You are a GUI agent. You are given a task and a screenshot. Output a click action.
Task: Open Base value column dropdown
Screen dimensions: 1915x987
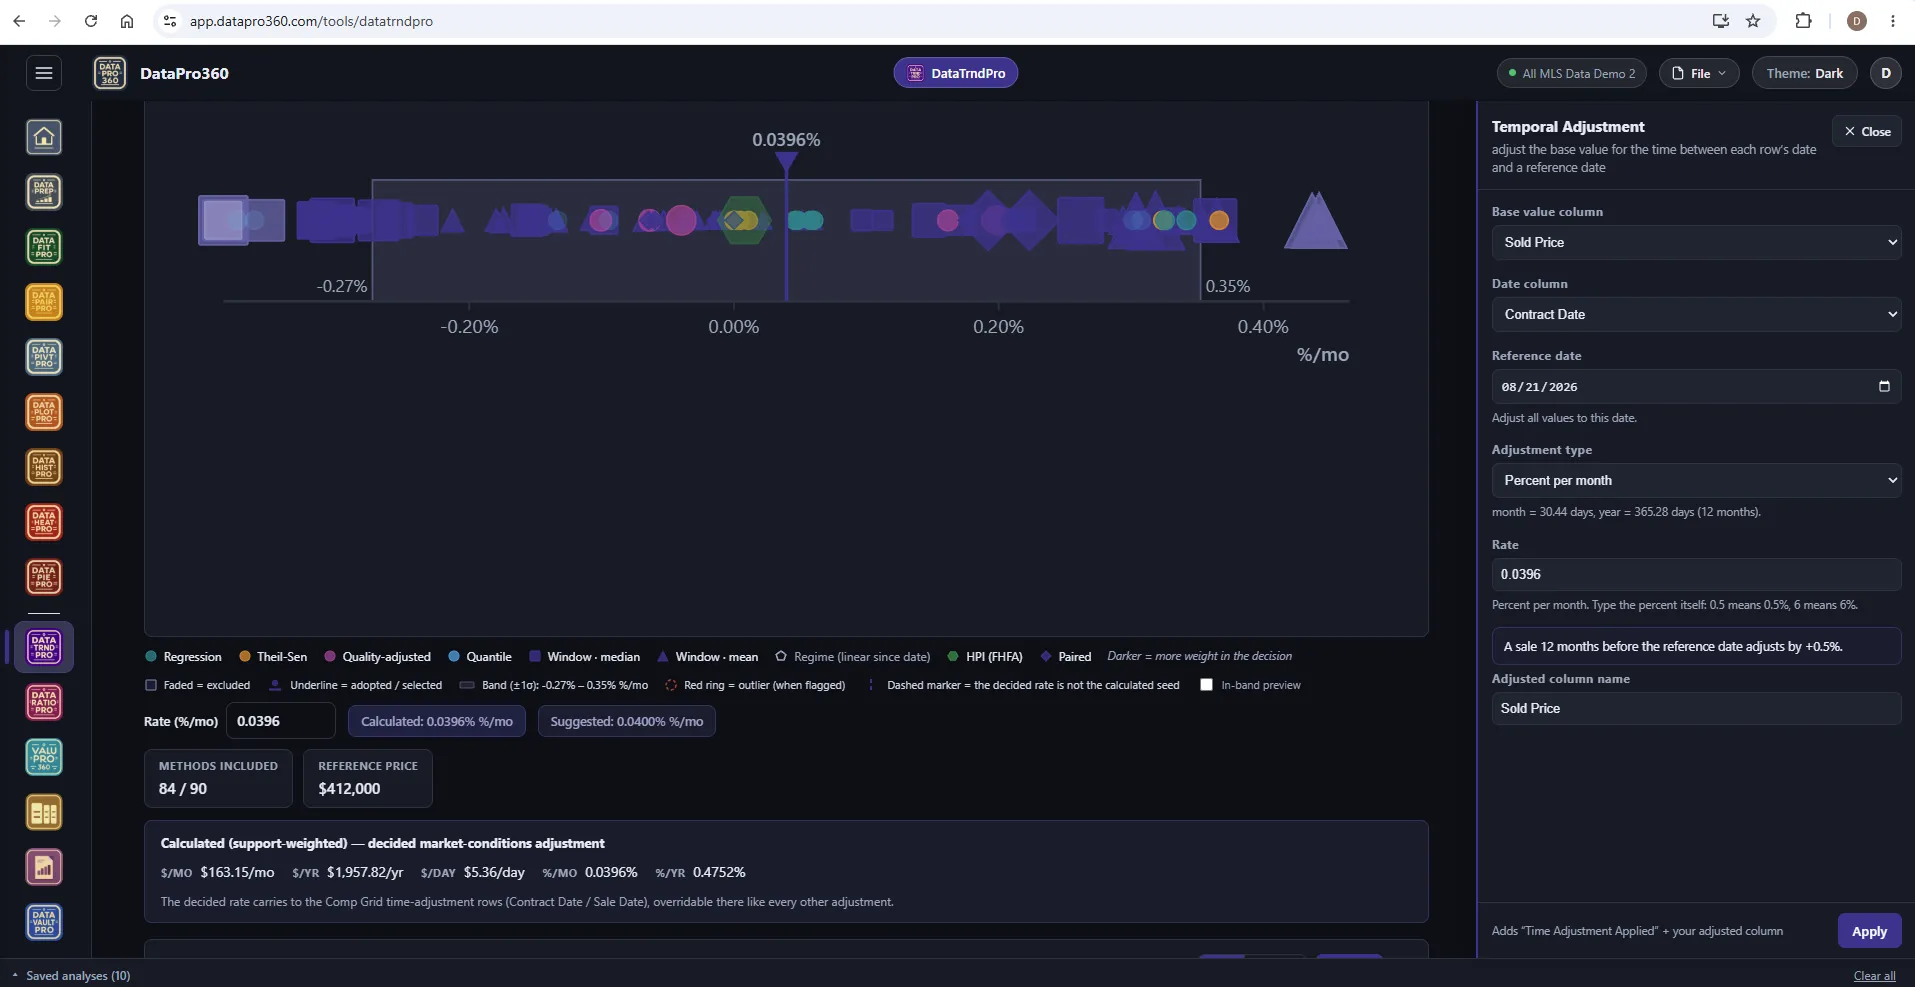pos(1696,242)
